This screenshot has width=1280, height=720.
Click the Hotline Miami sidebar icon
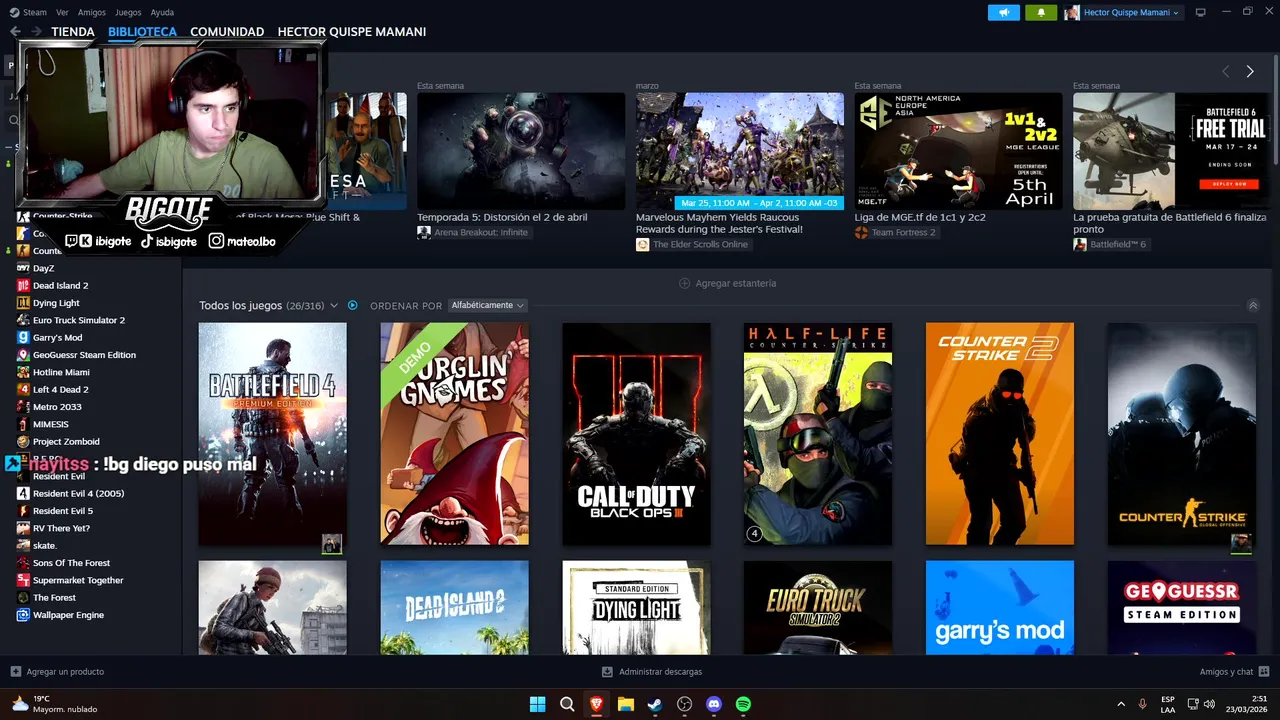pos(23,372)
